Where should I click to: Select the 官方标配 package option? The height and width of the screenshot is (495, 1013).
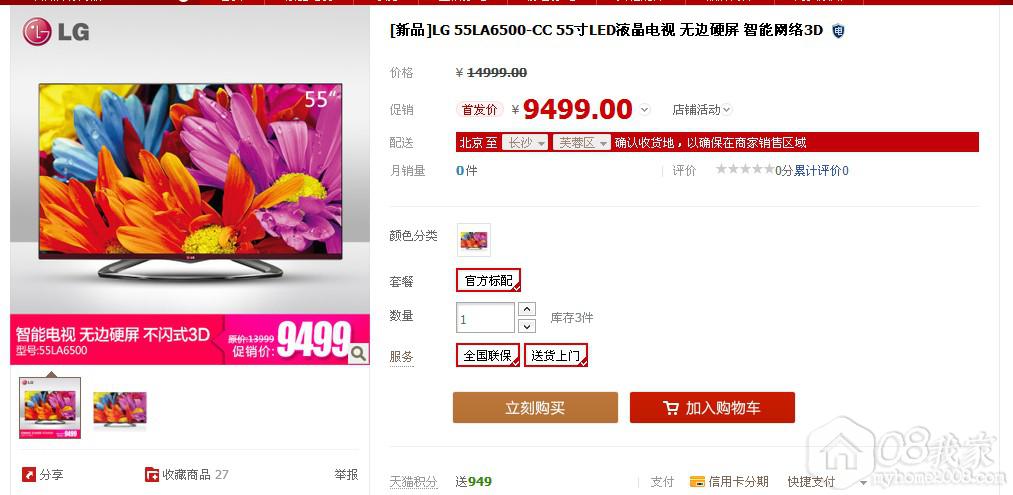coord(488,280)
